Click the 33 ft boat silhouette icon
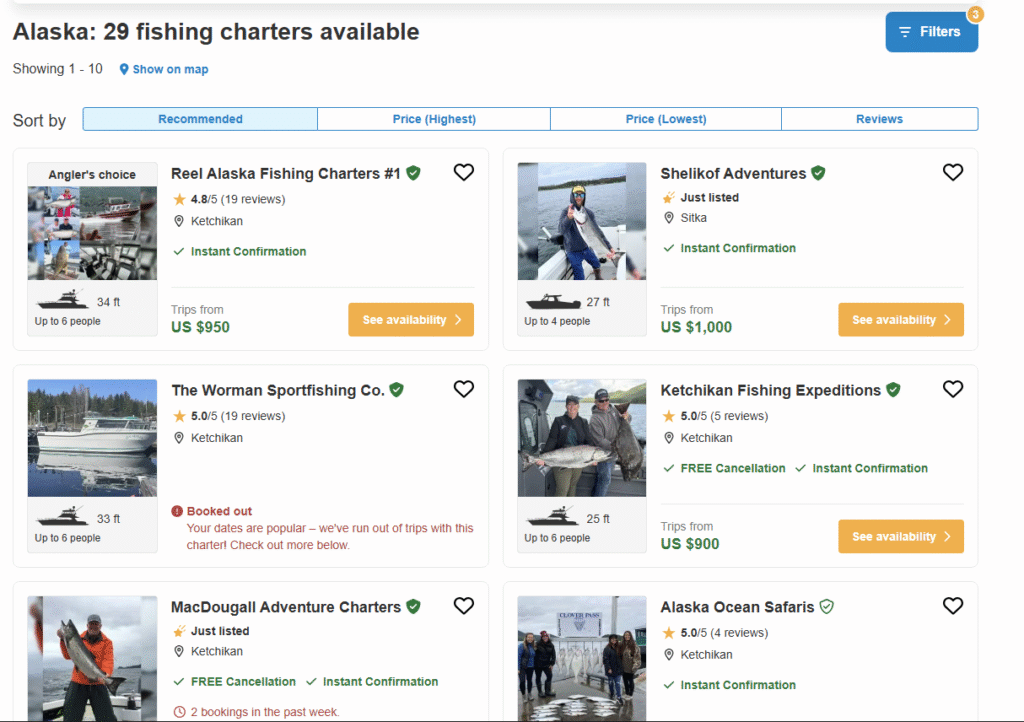Screen dimensions: 1024x722 click(x=63, y=516)
